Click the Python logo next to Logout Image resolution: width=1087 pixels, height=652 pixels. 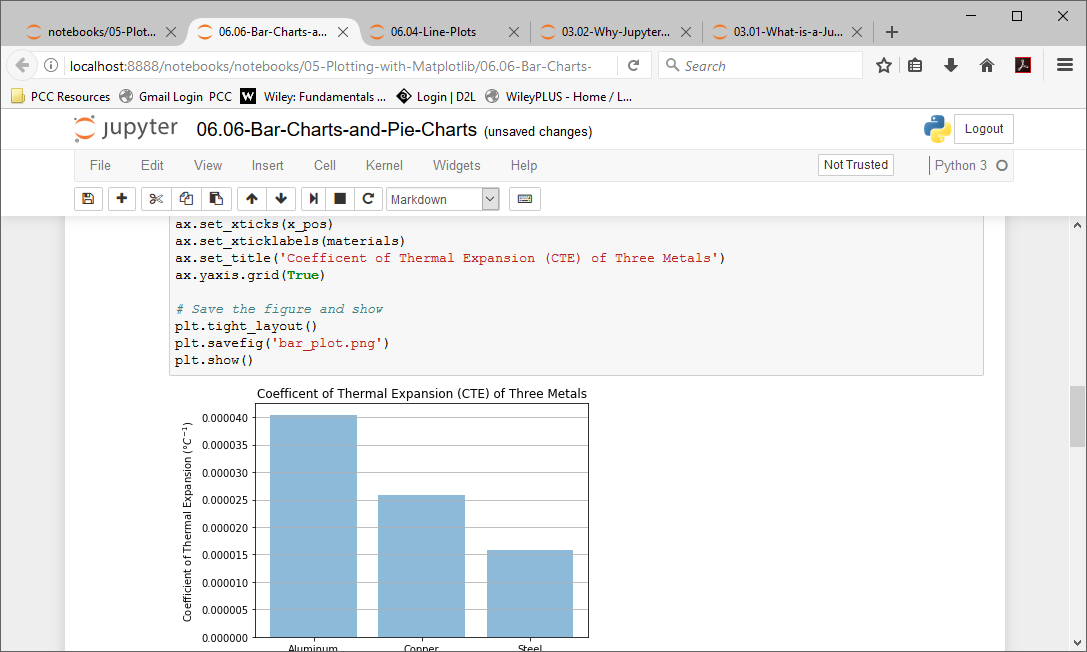tap(937, 128)
